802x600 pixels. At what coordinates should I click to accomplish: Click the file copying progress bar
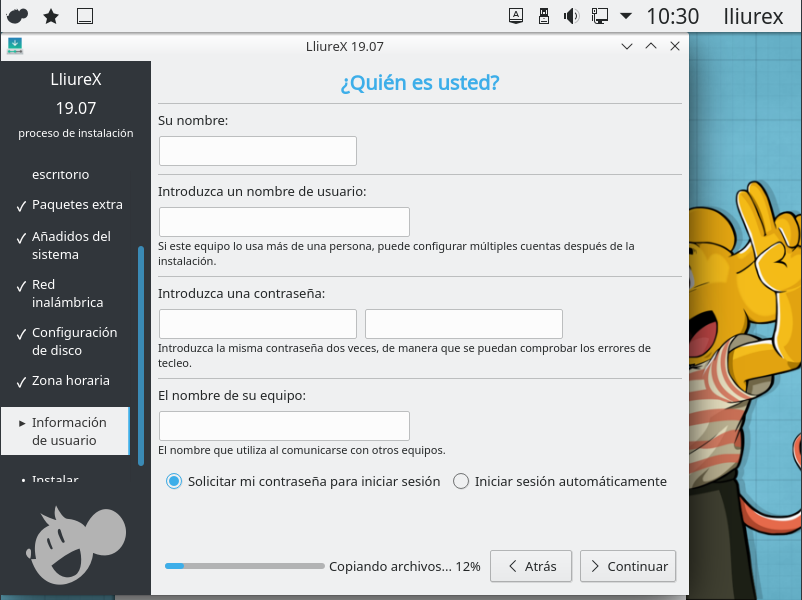tap(245, 566)
